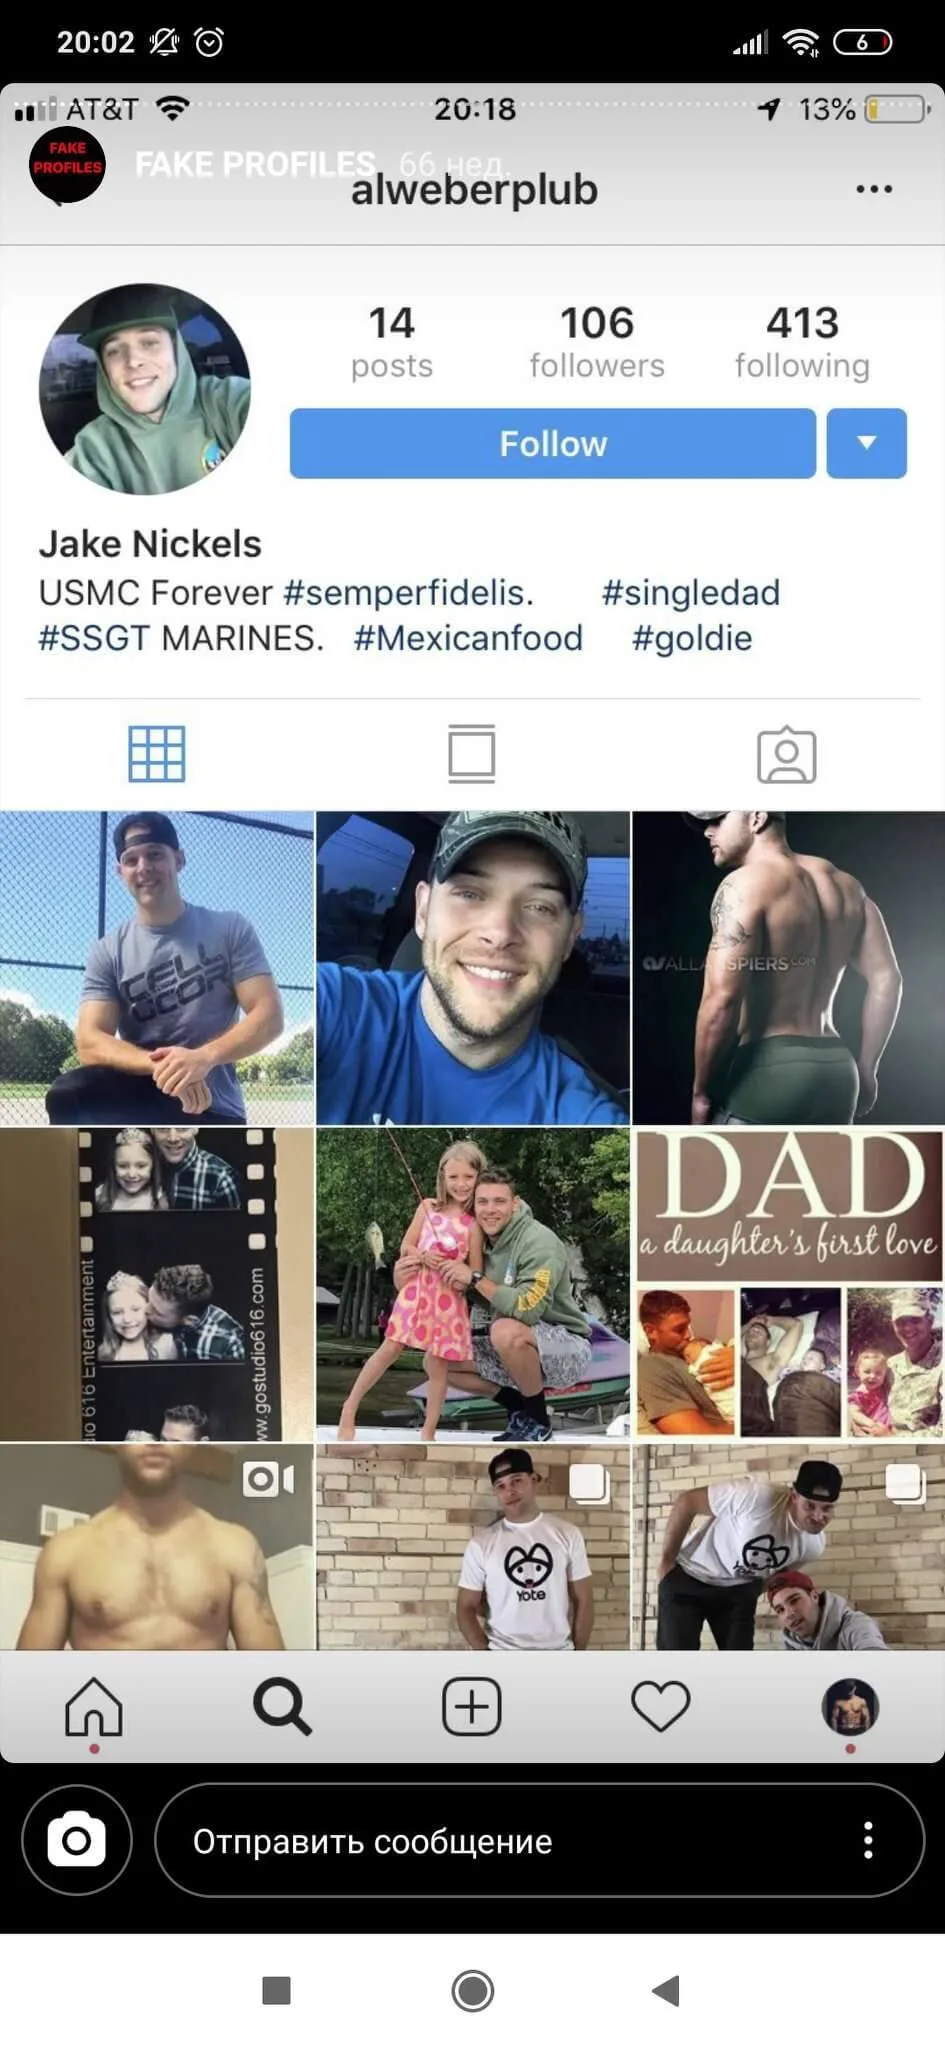Open the #semperfidelis hashtag
The image size is (945, 2048).
pos(408,593)
